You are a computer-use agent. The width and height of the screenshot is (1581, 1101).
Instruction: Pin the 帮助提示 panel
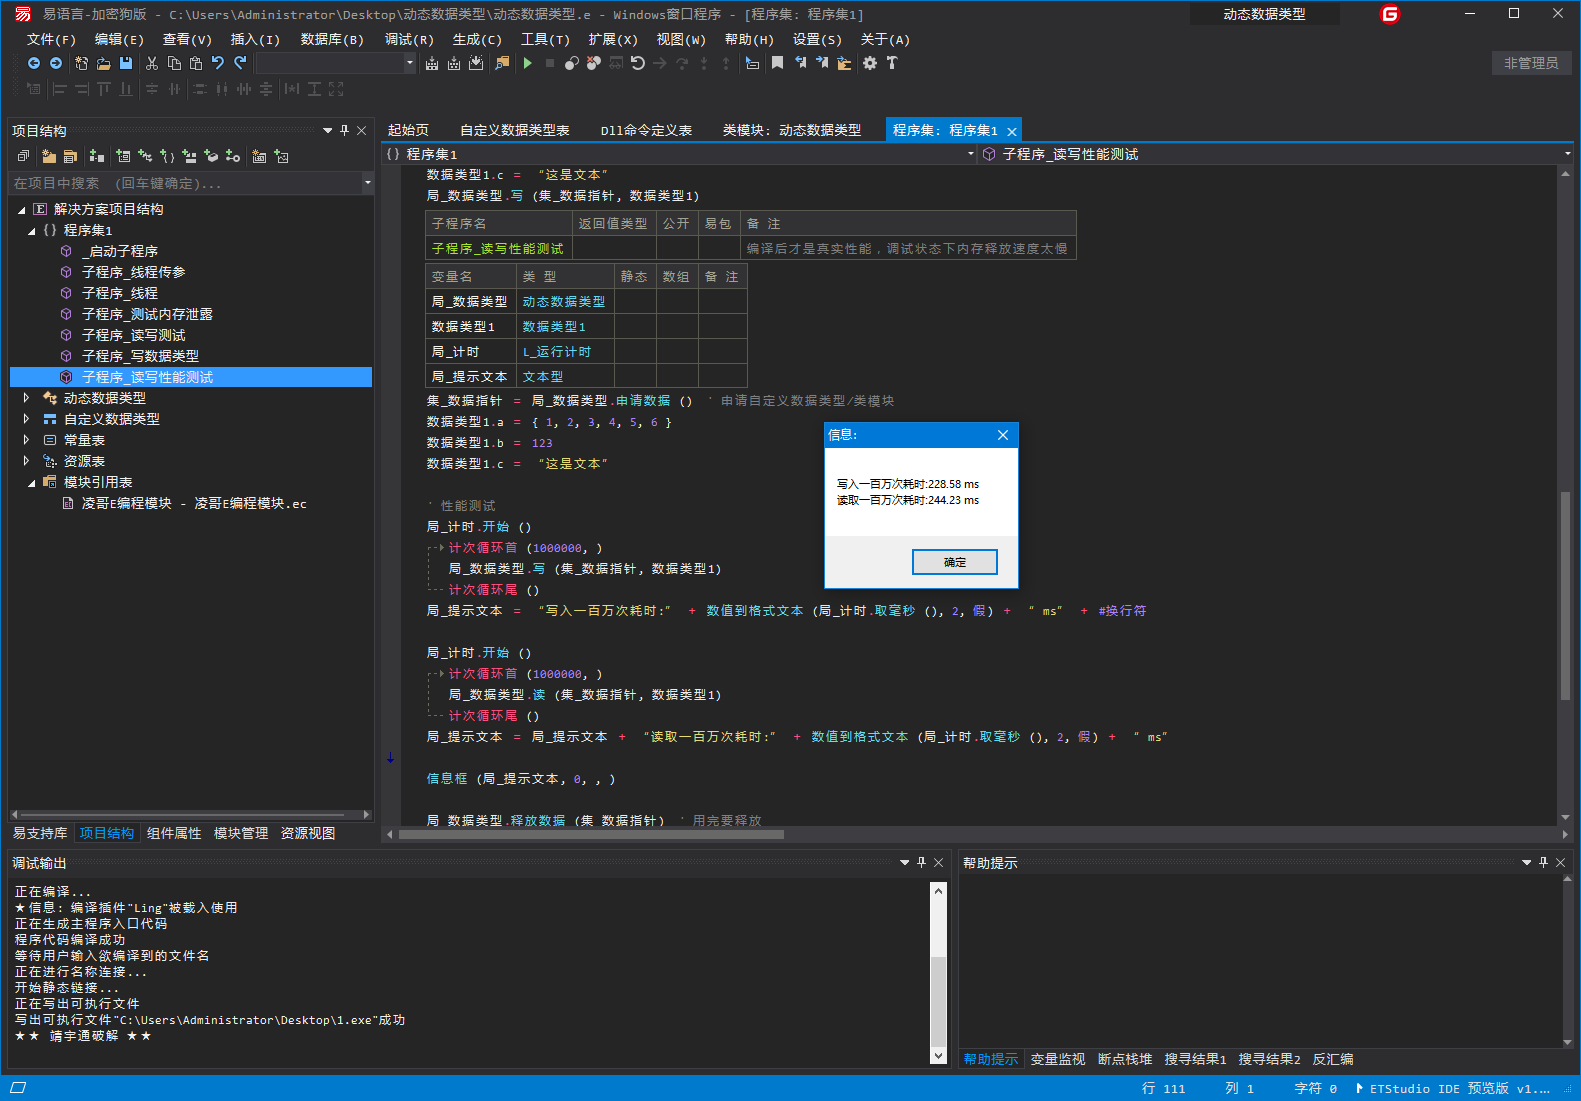coord(1543,862)
